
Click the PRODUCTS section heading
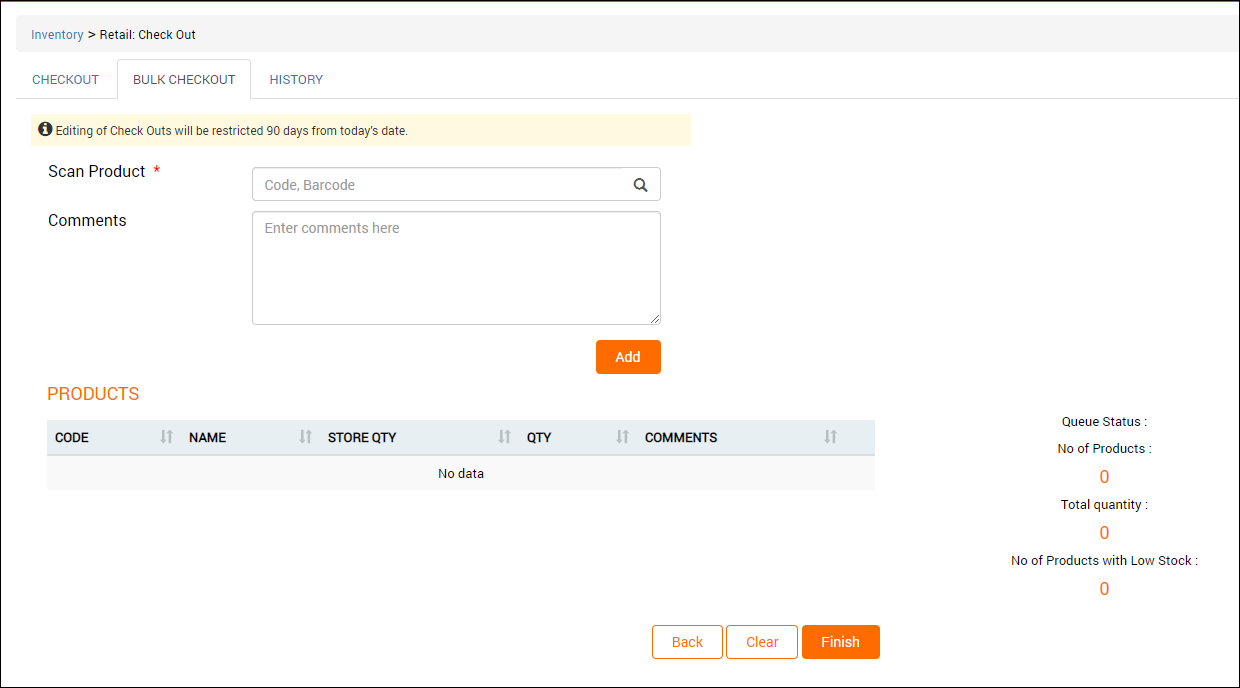click(x=93, y=394)
